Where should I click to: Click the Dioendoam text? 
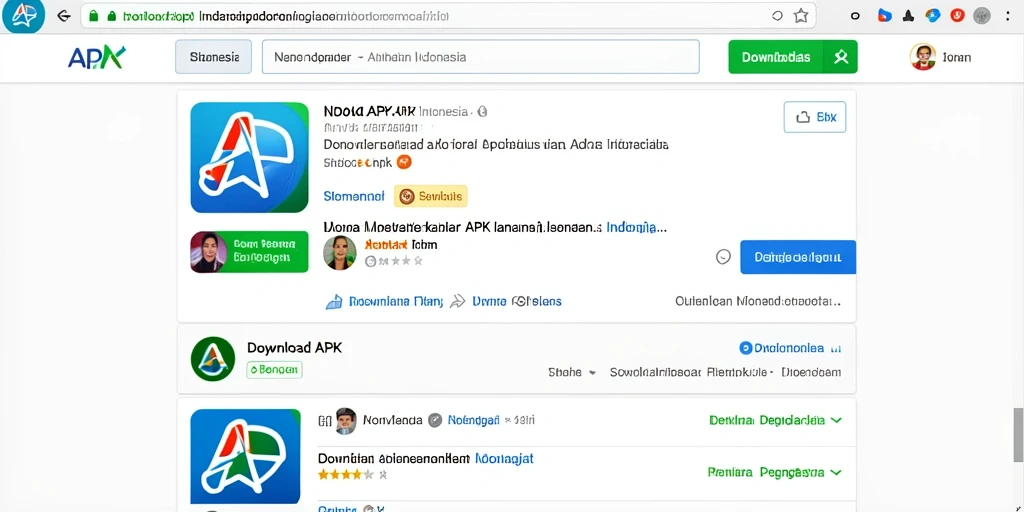[x=811, y=372]
